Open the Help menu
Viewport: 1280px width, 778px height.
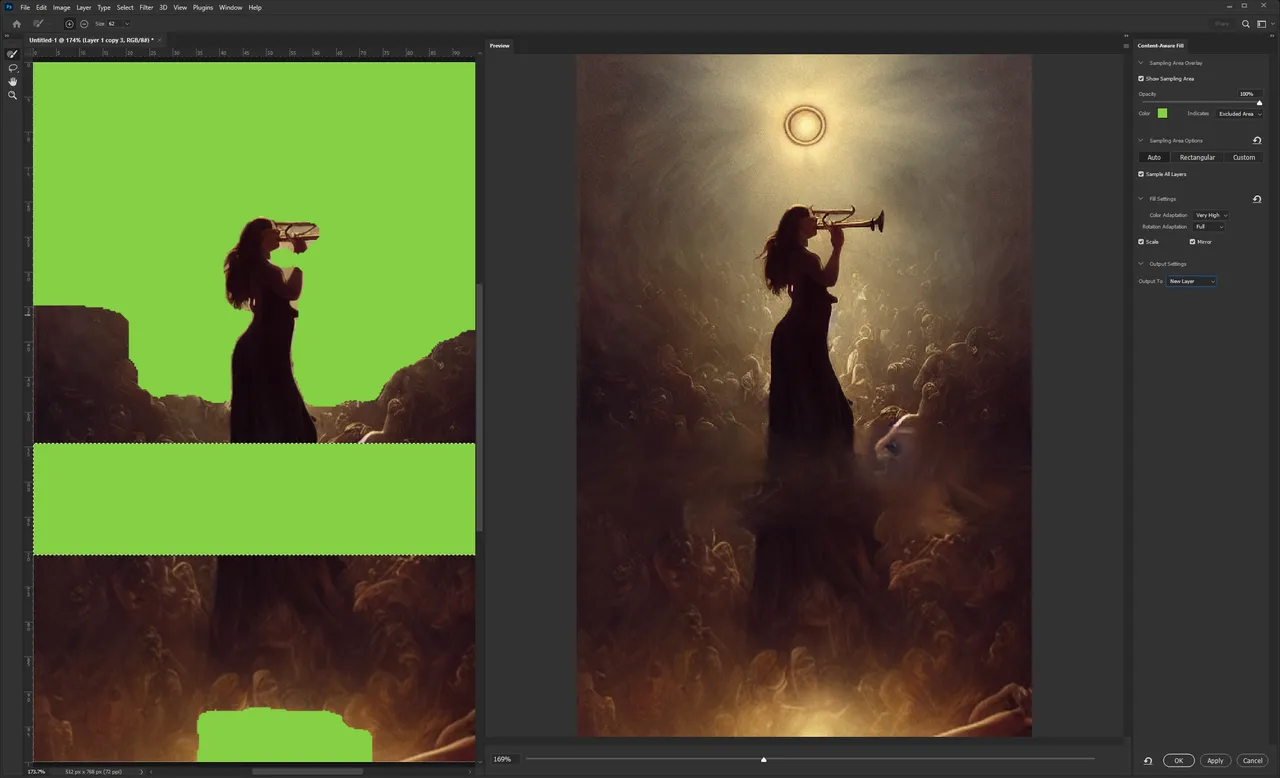click(x=255, y=7)
